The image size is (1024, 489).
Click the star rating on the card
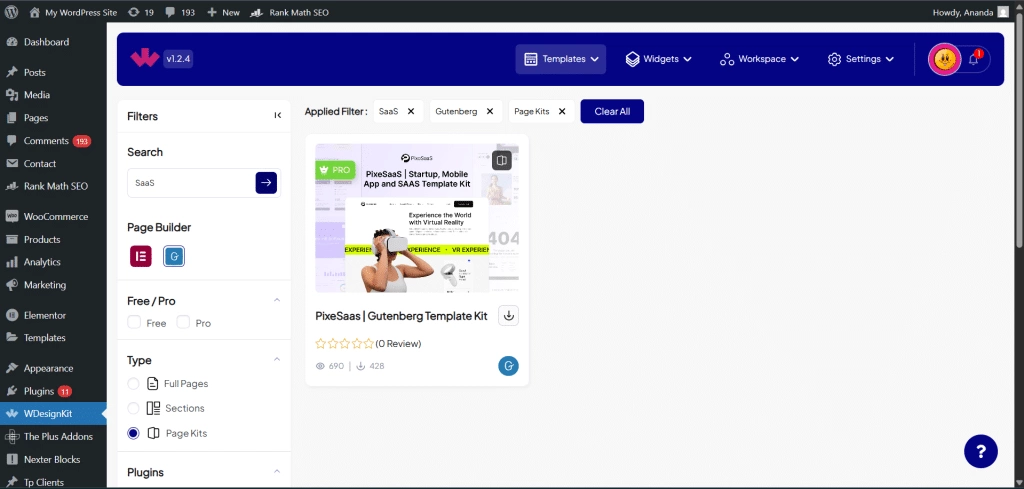click(x=345, y=343)
